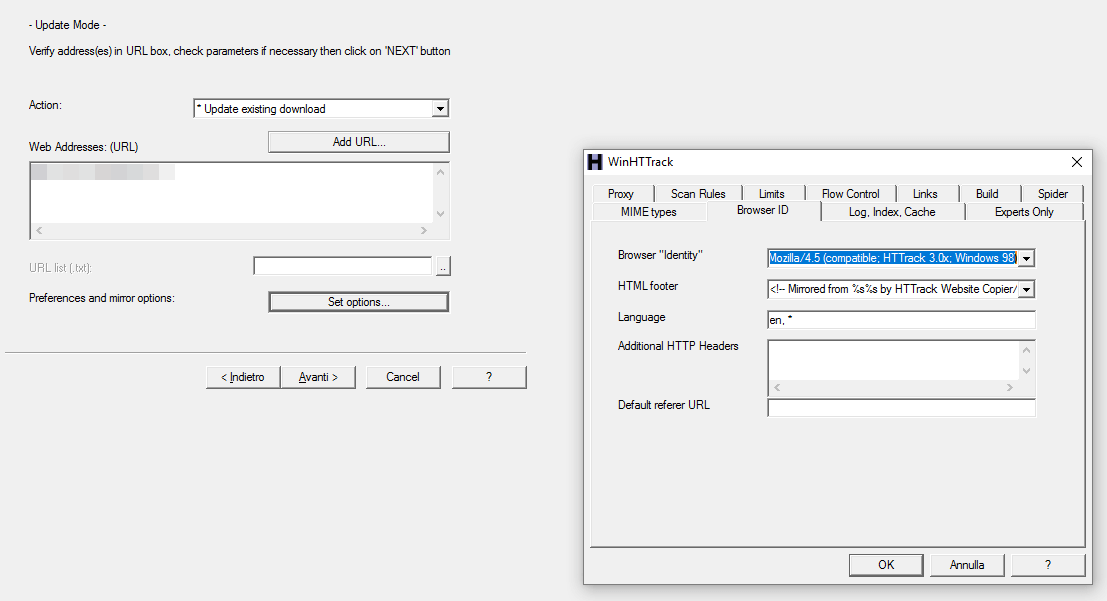Click the 'Additional HTTP Headers' label
Image resolution: width=1107 pixels, height=601 pixels.
[678, 346]
